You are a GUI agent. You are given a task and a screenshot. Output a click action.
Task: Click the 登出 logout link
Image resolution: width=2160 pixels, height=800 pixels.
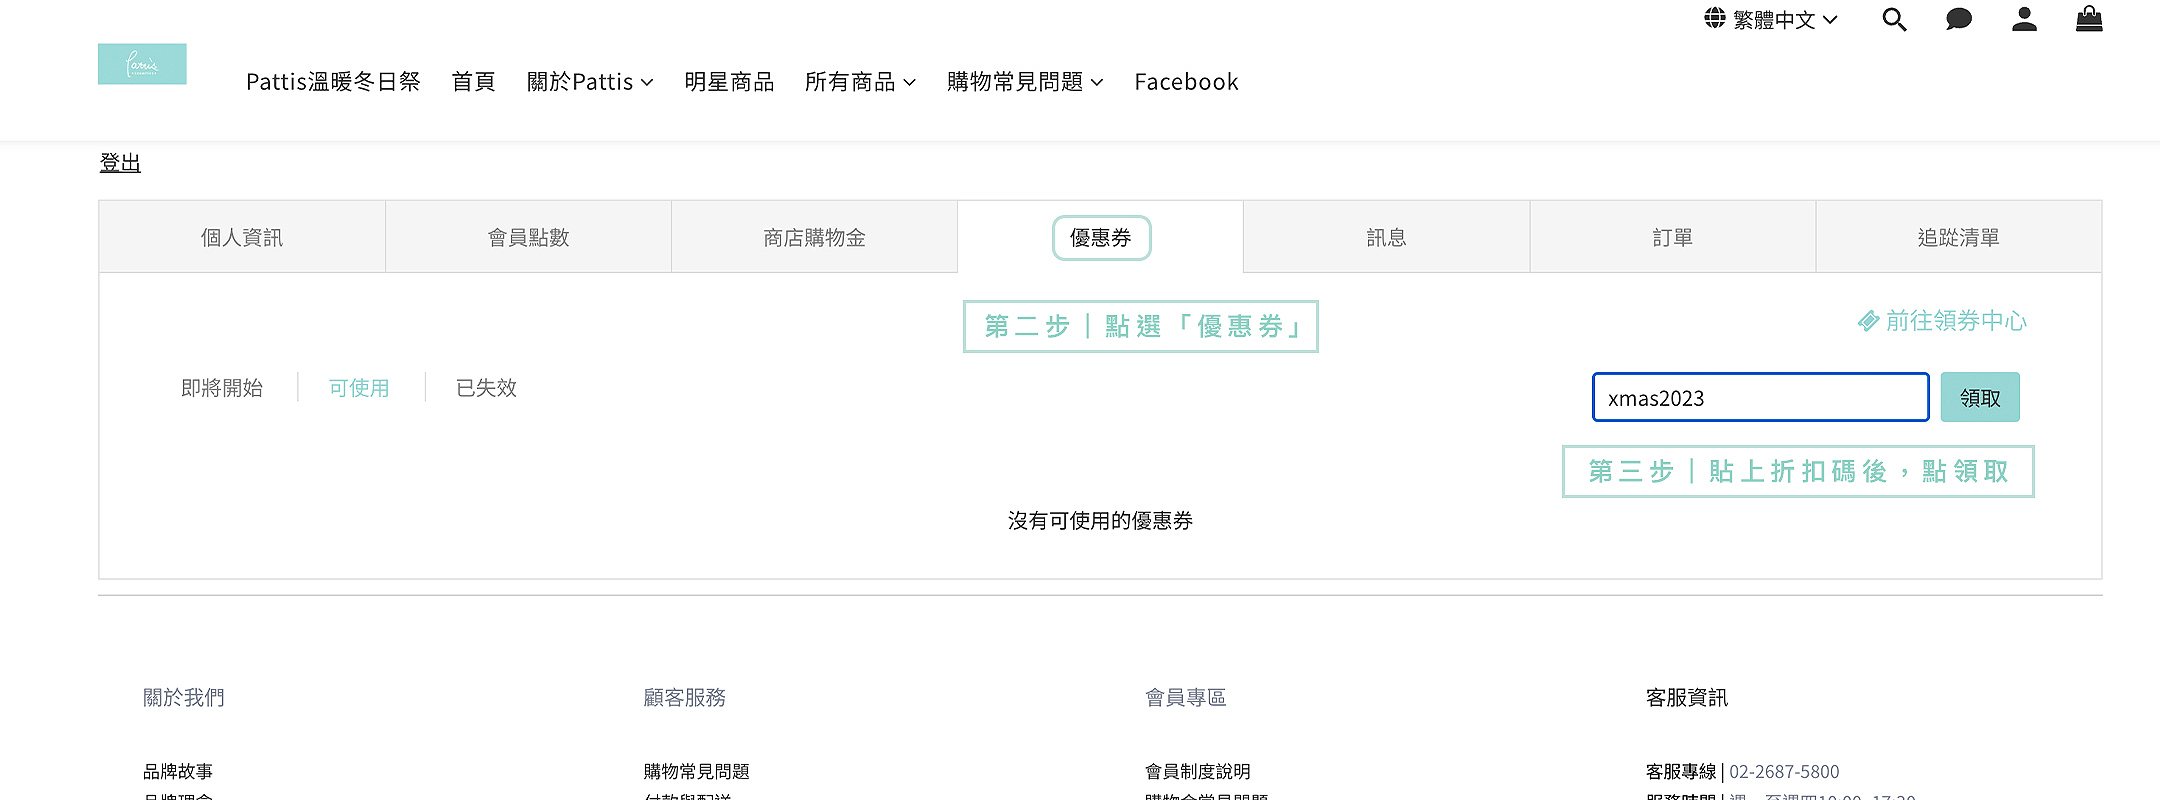click(x=120, y=163)
